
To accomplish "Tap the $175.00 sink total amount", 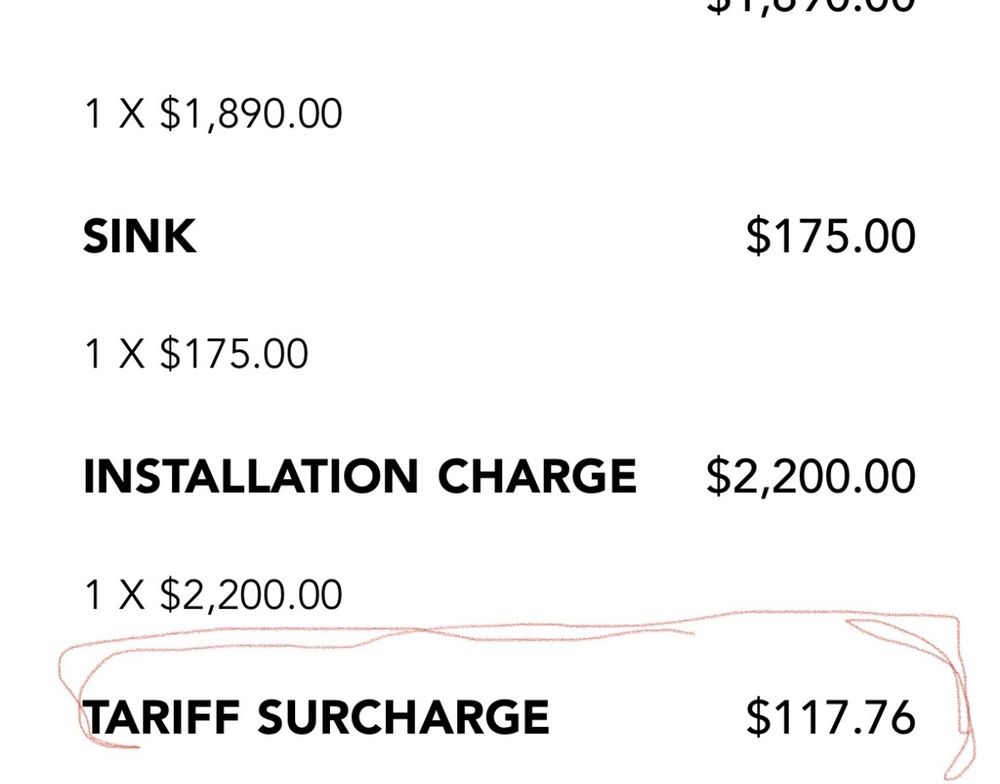I will [x=831, y=236].
